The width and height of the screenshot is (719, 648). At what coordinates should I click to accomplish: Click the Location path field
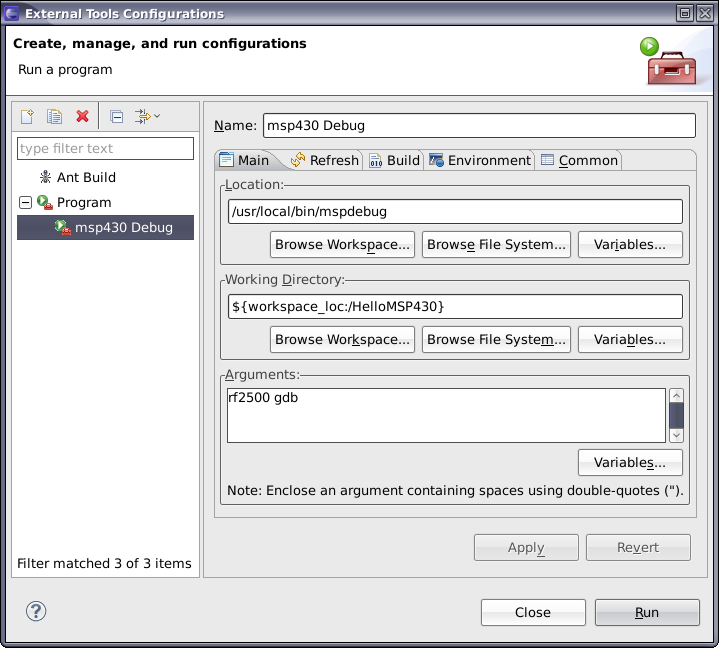[455, 212]
